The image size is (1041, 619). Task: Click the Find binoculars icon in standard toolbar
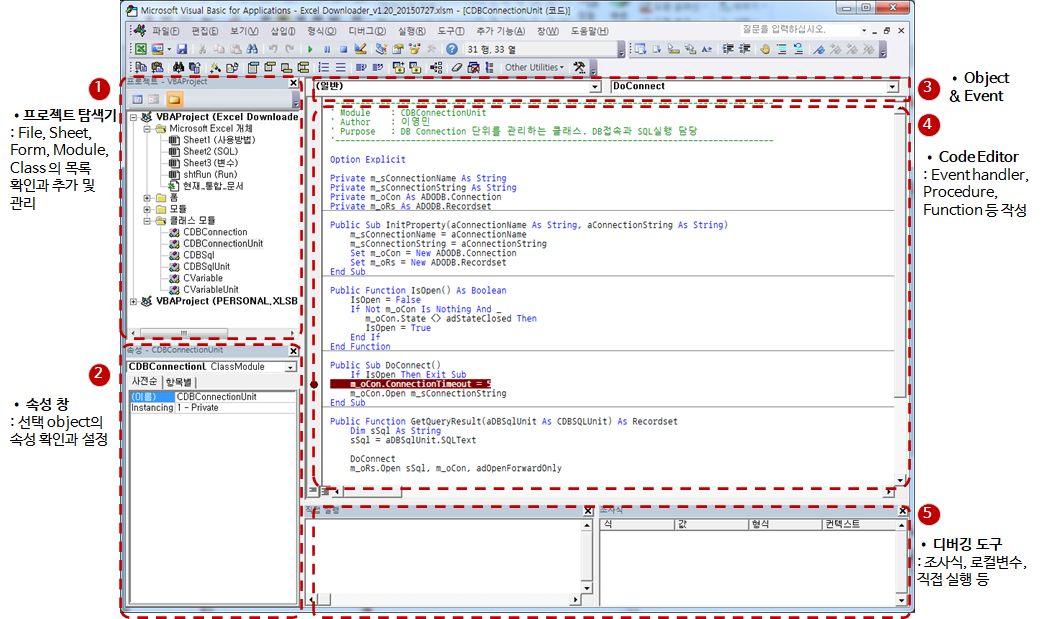252,49
